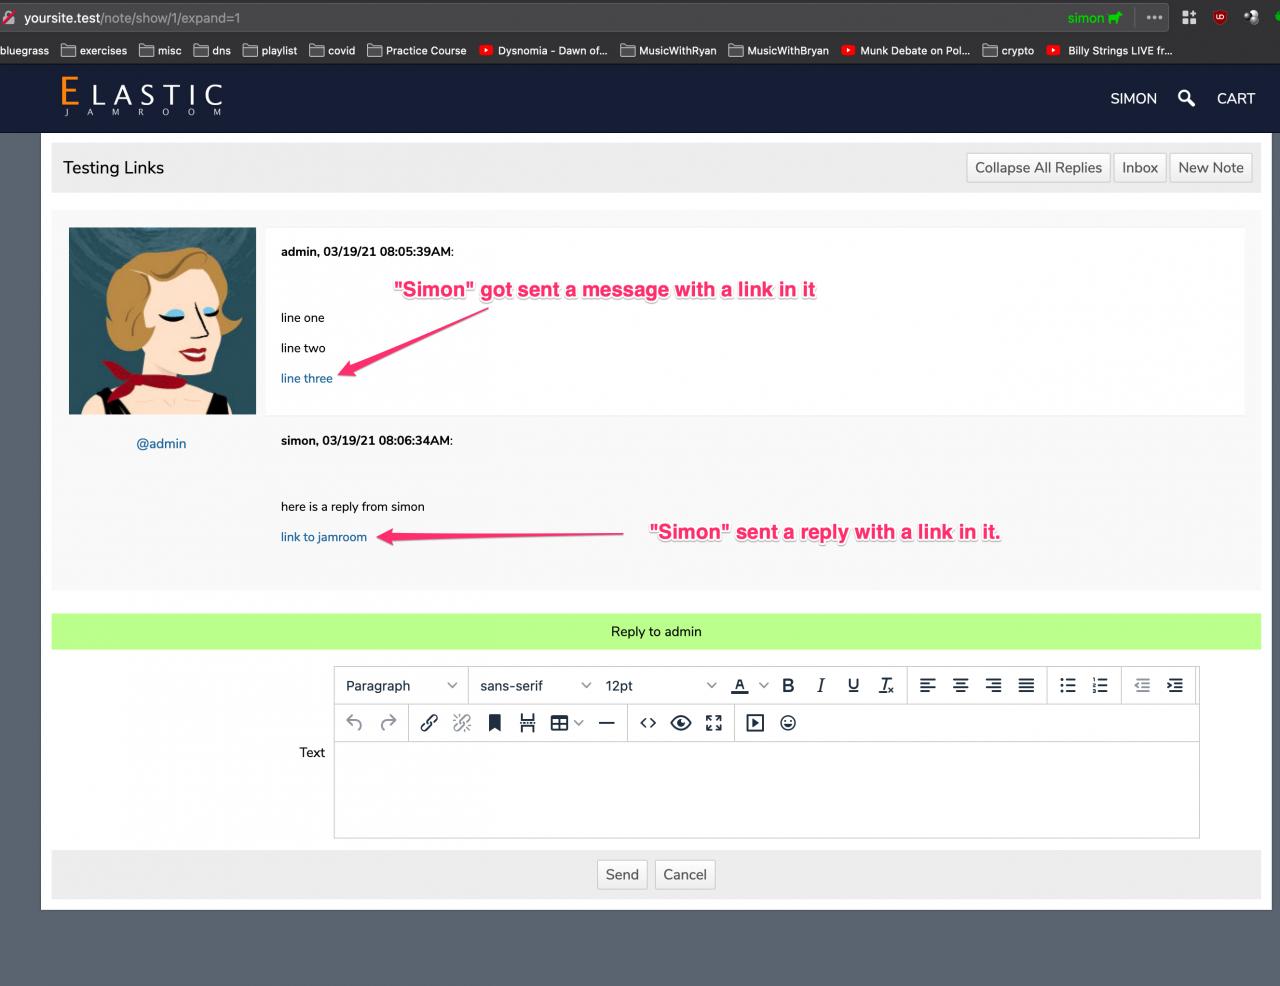Increase indent in the editor
Viewport: 1280px width, 986px height.
tap(1175, 686)
